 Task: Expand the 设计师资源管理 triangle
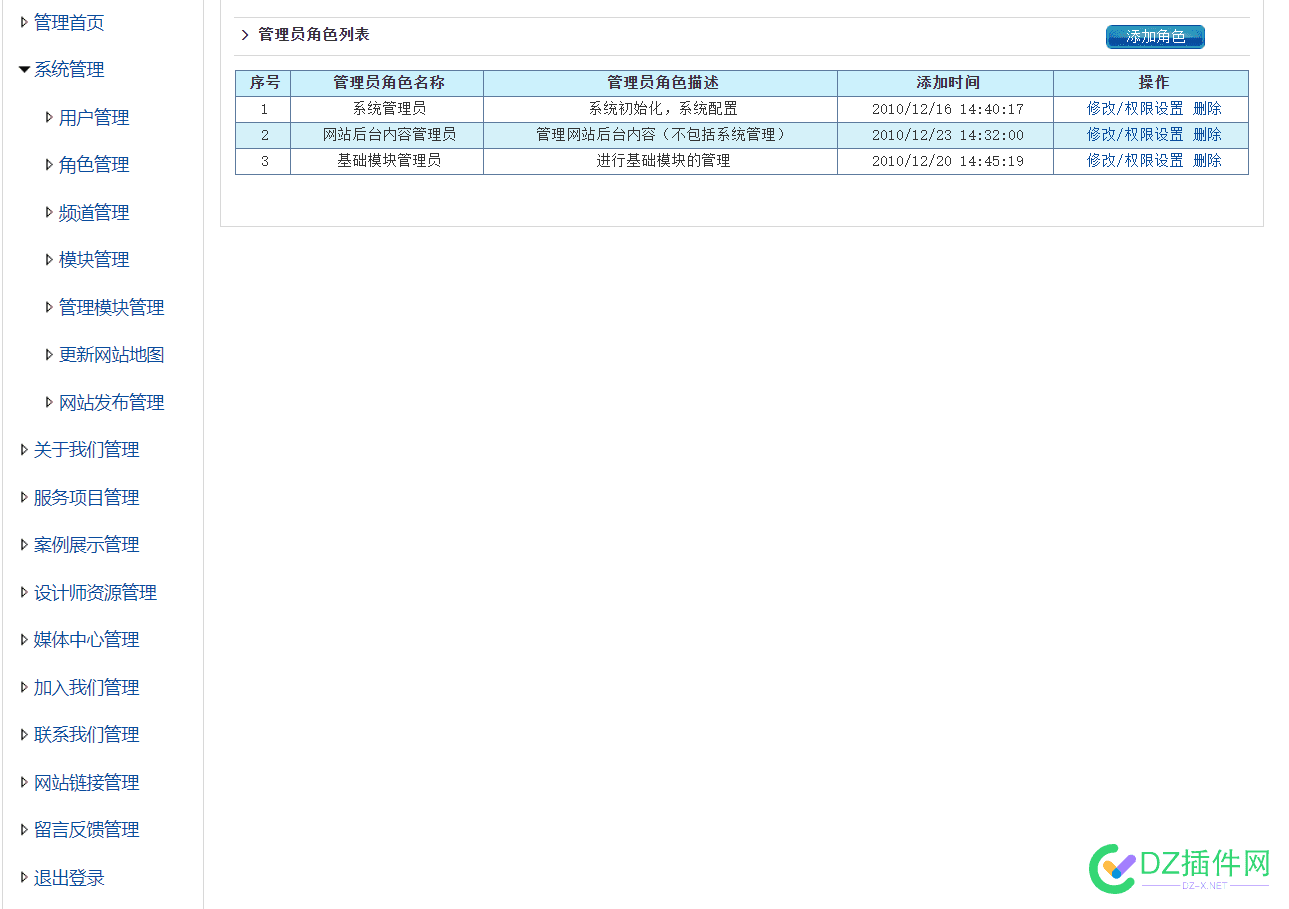(x=24, y=592)
